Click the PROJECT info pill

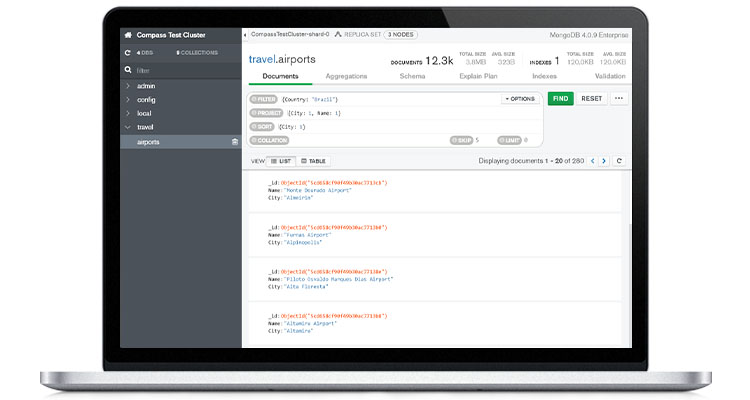coord(266,113)
